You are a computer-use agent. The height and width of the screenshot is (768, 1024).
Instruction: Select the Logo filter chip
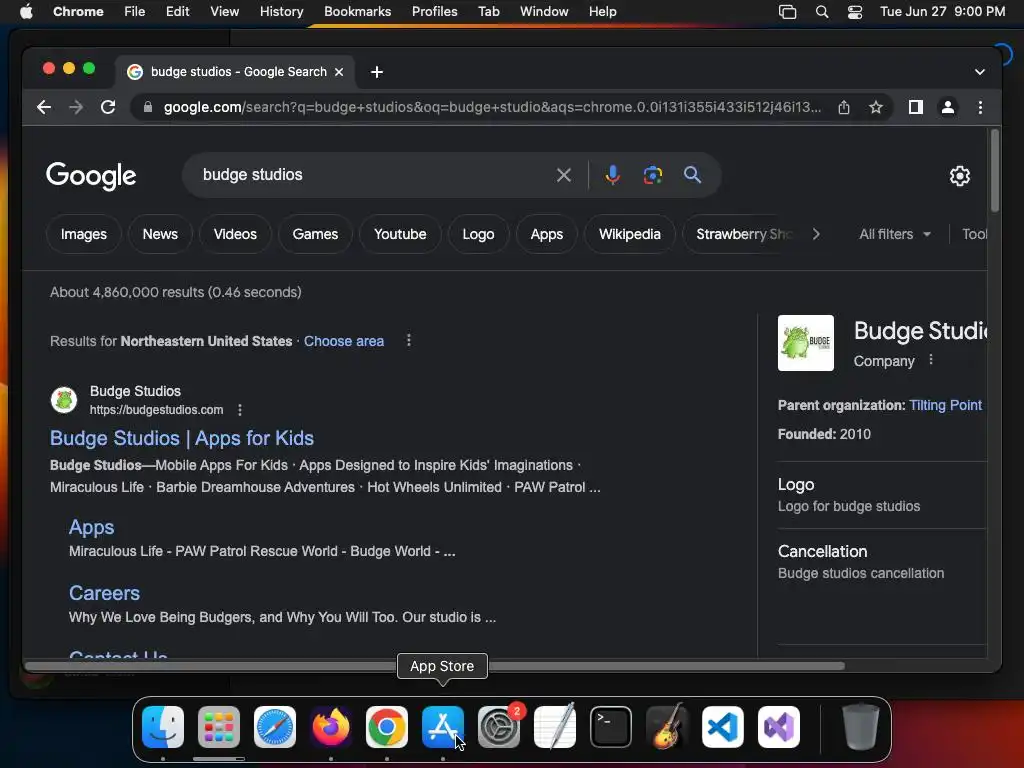479,234
